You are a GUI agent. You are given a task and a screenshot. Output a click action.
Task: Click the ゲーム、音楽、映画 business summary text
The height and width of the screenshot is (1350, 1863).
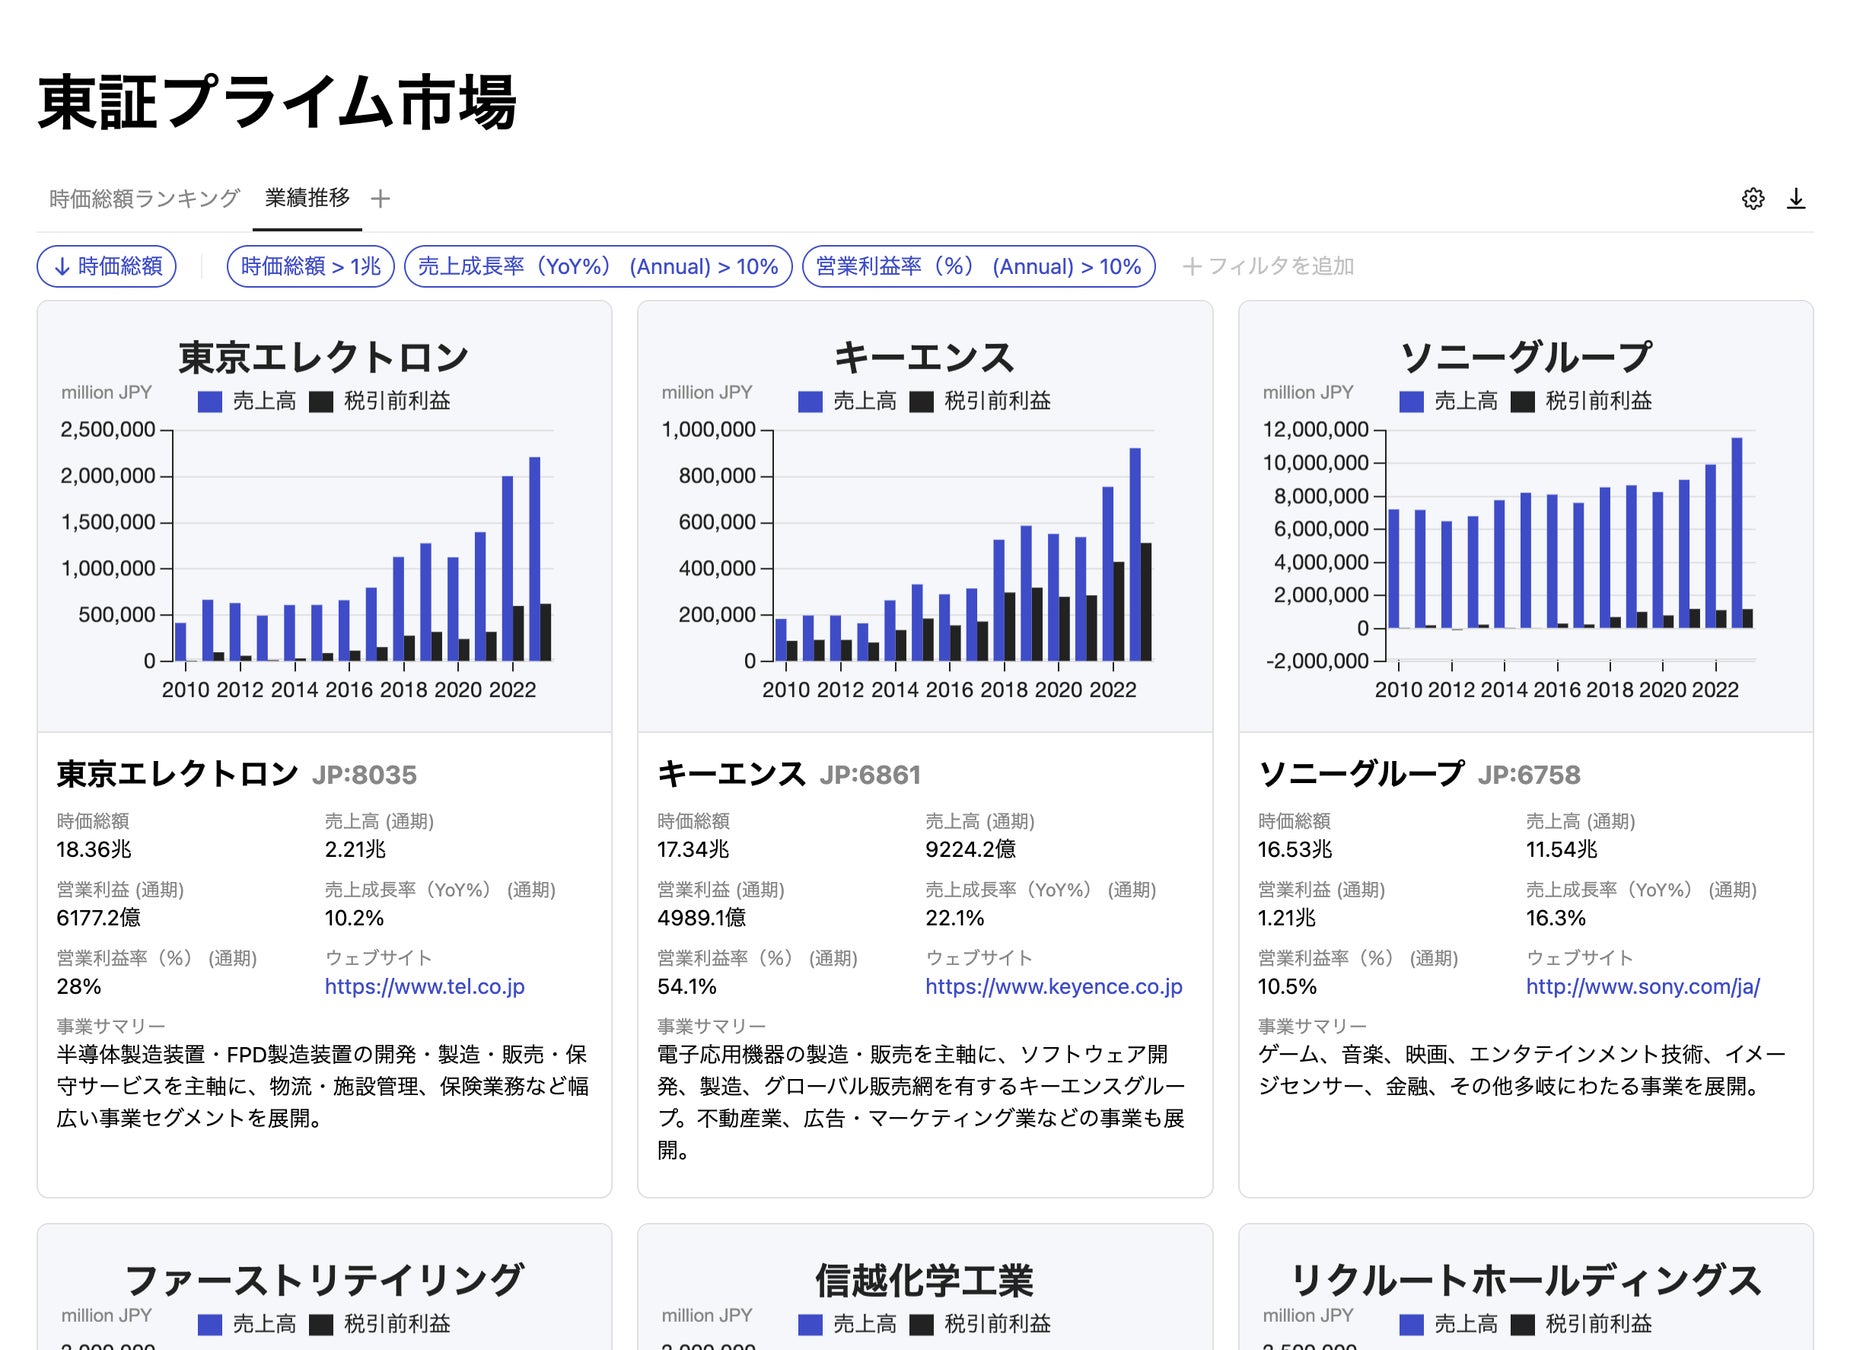tap(1521, 1070)
